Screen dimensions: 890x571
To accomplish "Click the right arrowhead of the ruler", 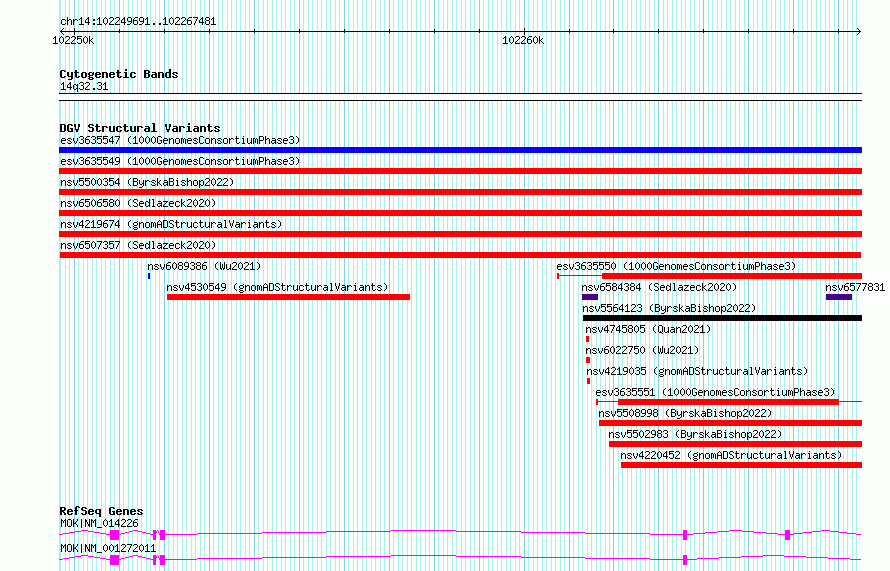I will (x=859, y=32).
